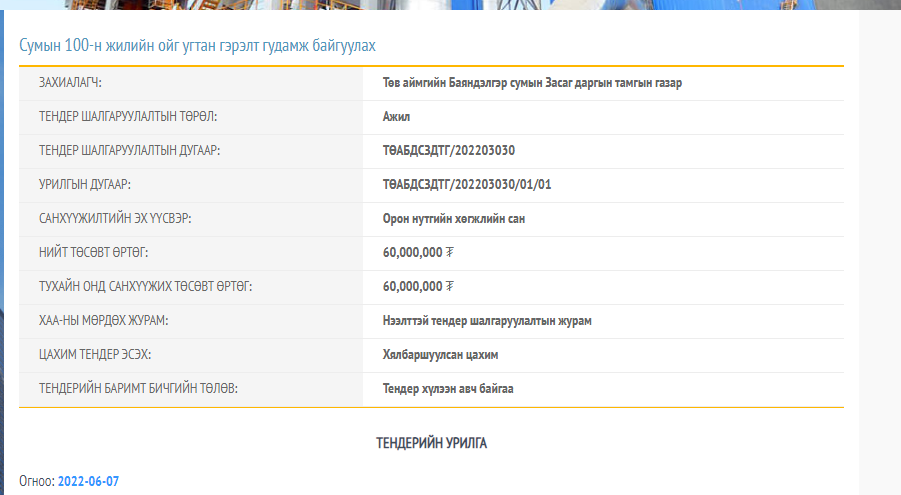Select invitation number ТӨАБДСЗДТГ/202203030/01/01 value

(467, 185)
